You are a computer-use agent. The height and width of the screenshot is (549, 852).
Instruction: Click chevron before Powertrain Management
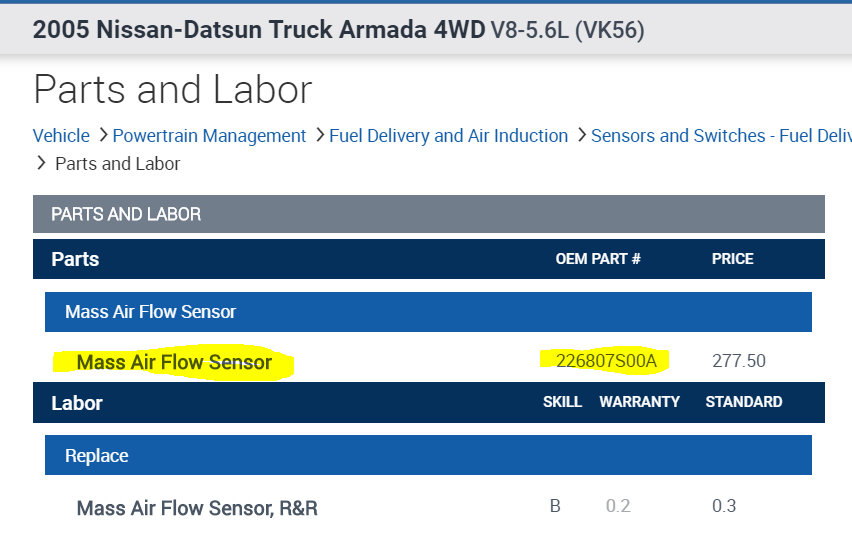pyautogui.click(x=103, y=135)
